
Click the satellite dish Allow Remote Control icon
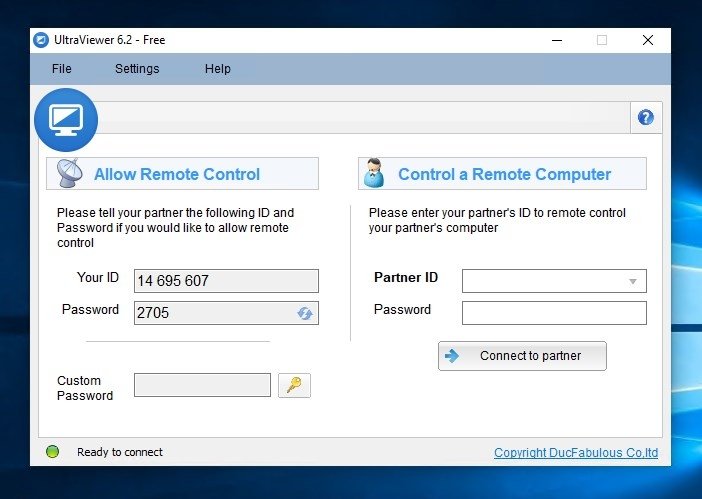[69, 173]
